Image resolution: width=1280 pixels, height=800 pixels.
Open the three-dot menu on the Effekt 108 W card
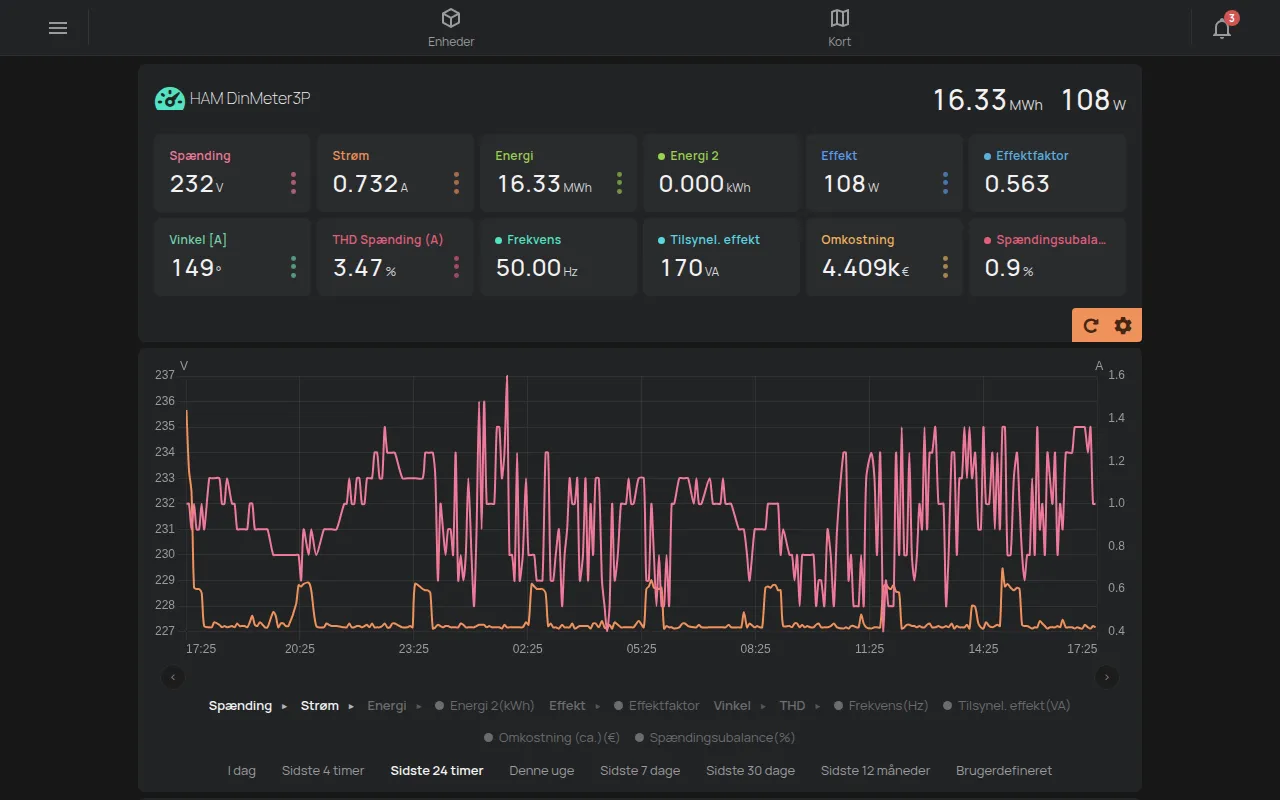[x=945, y=183]
